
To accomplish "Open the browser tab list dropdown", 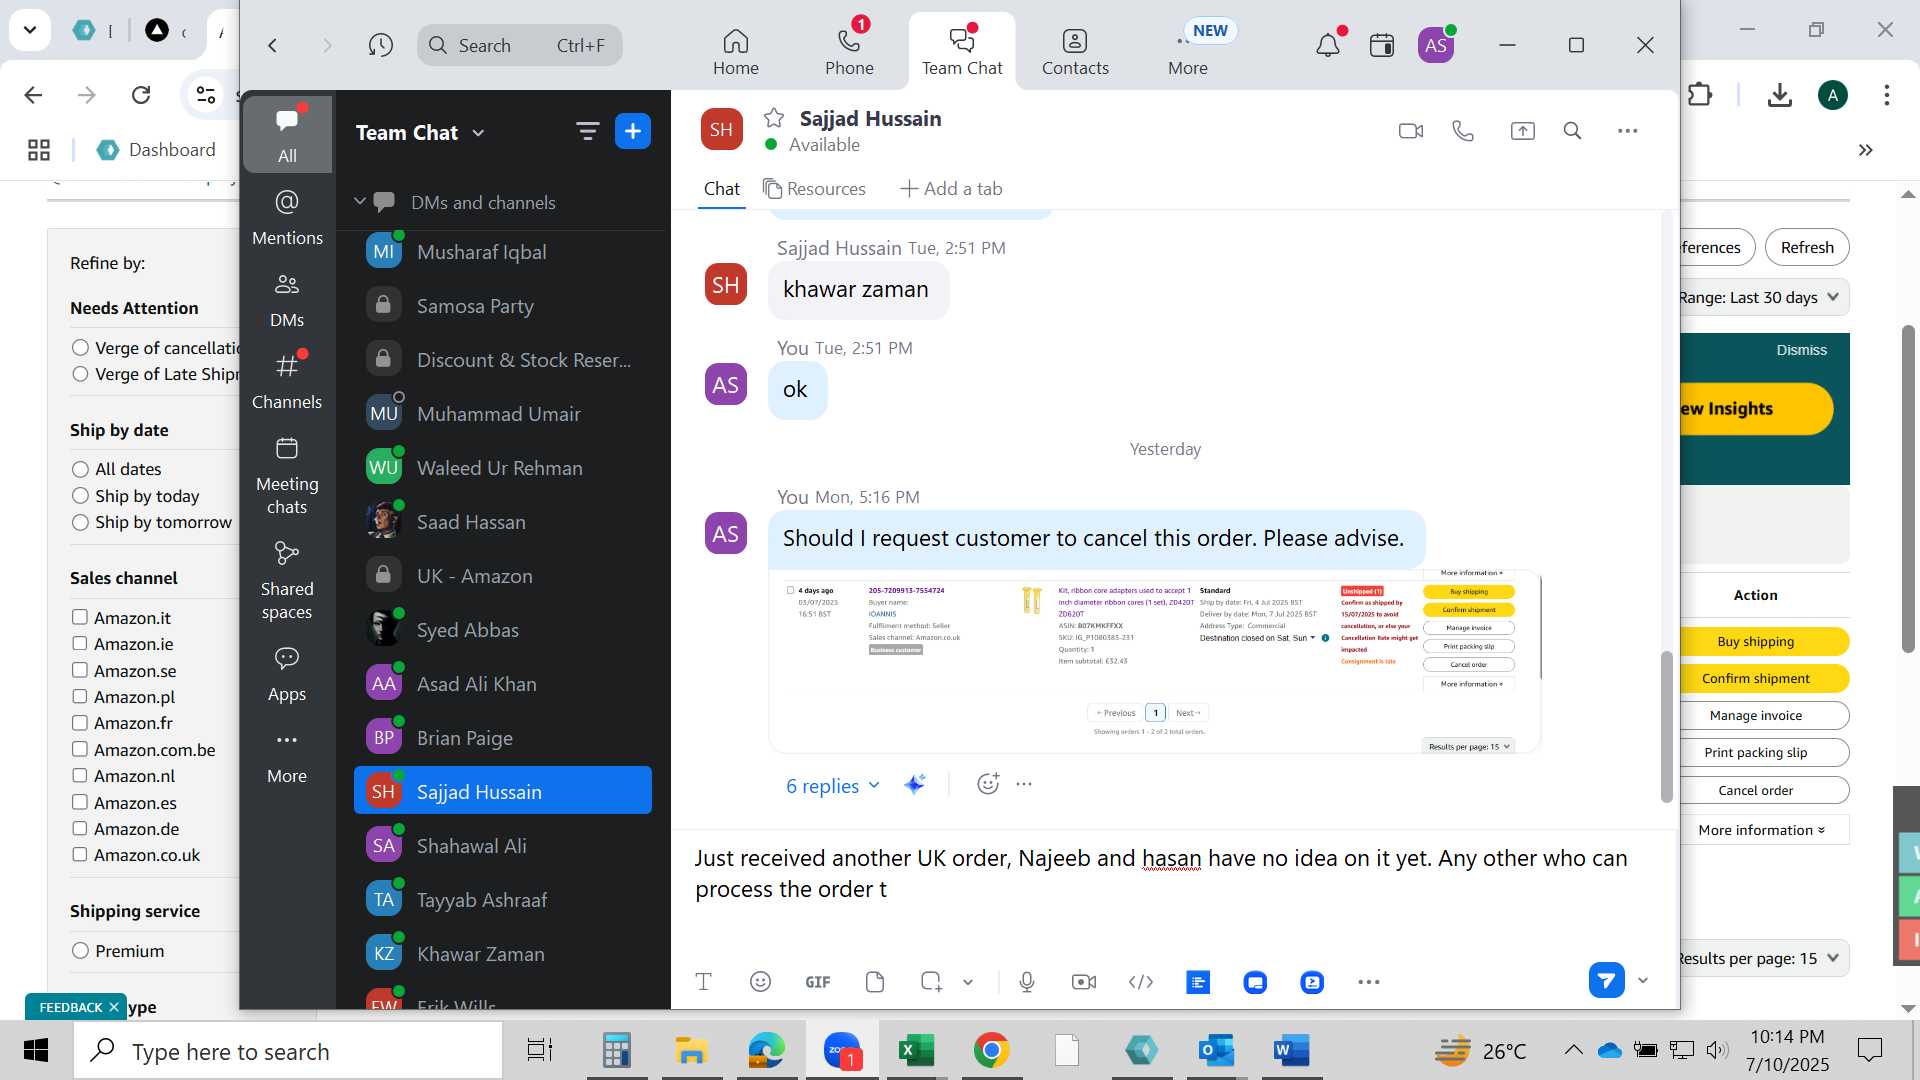I will pos(30,30).
